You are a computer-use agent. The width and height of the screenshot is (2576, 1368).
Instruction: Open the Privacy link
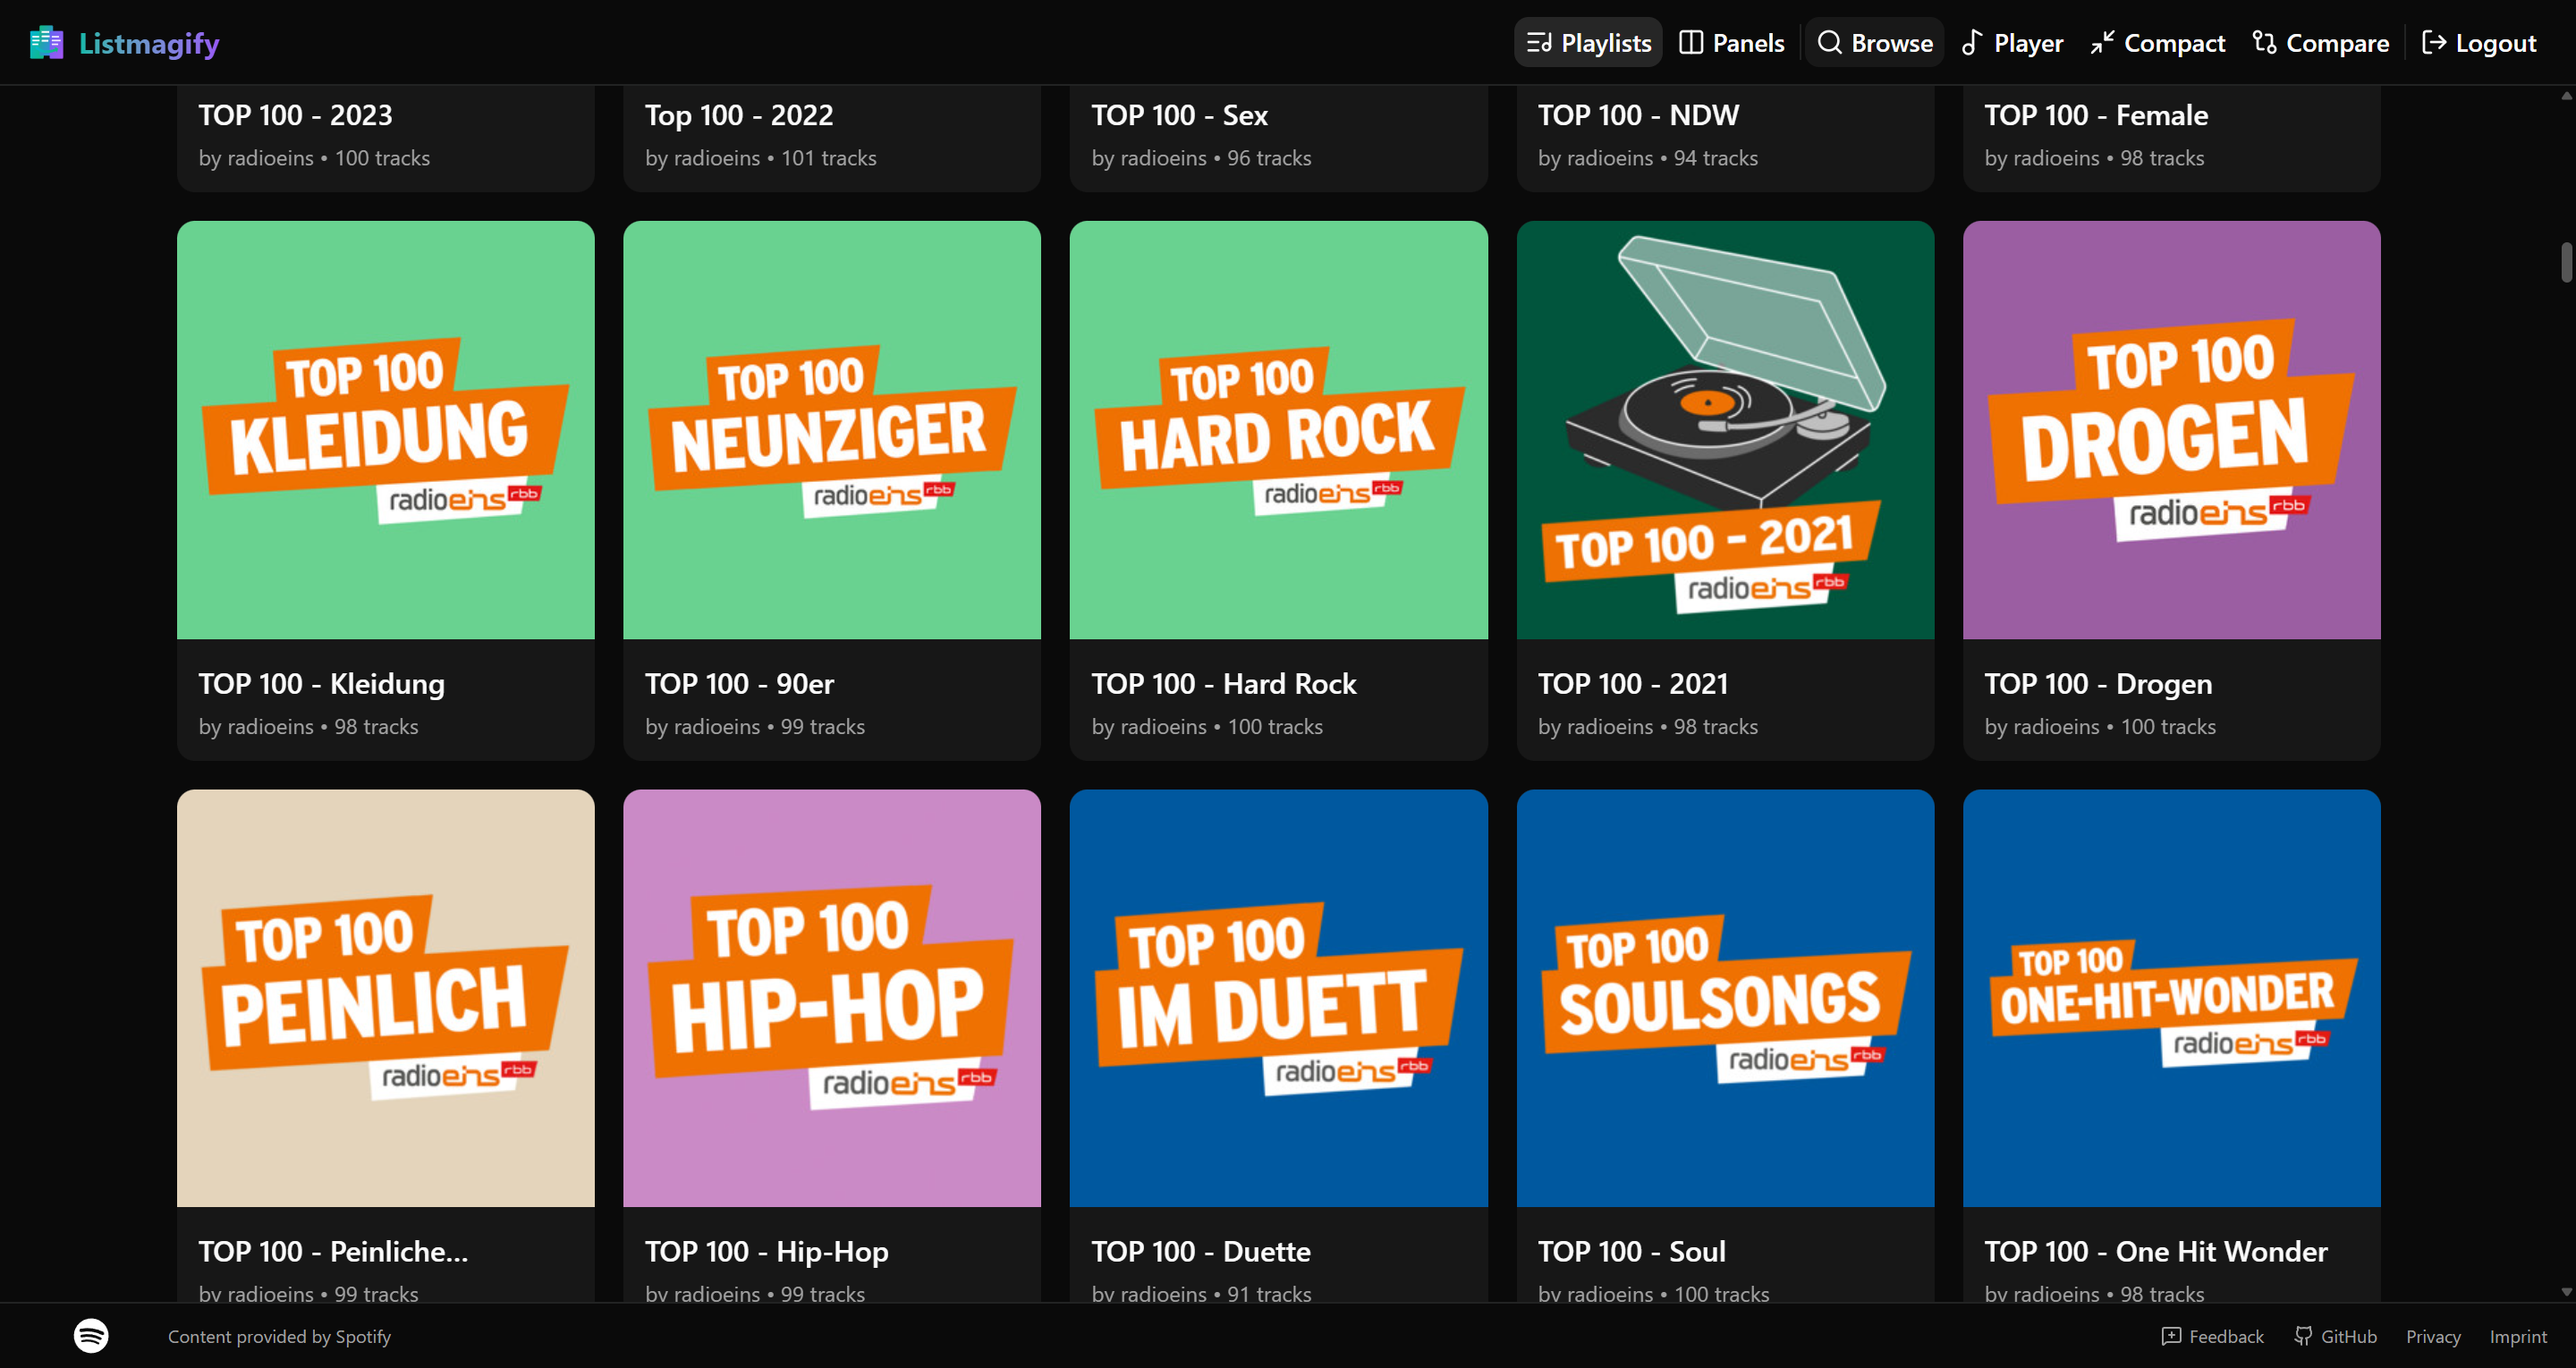click(x=2433, y=1335)
